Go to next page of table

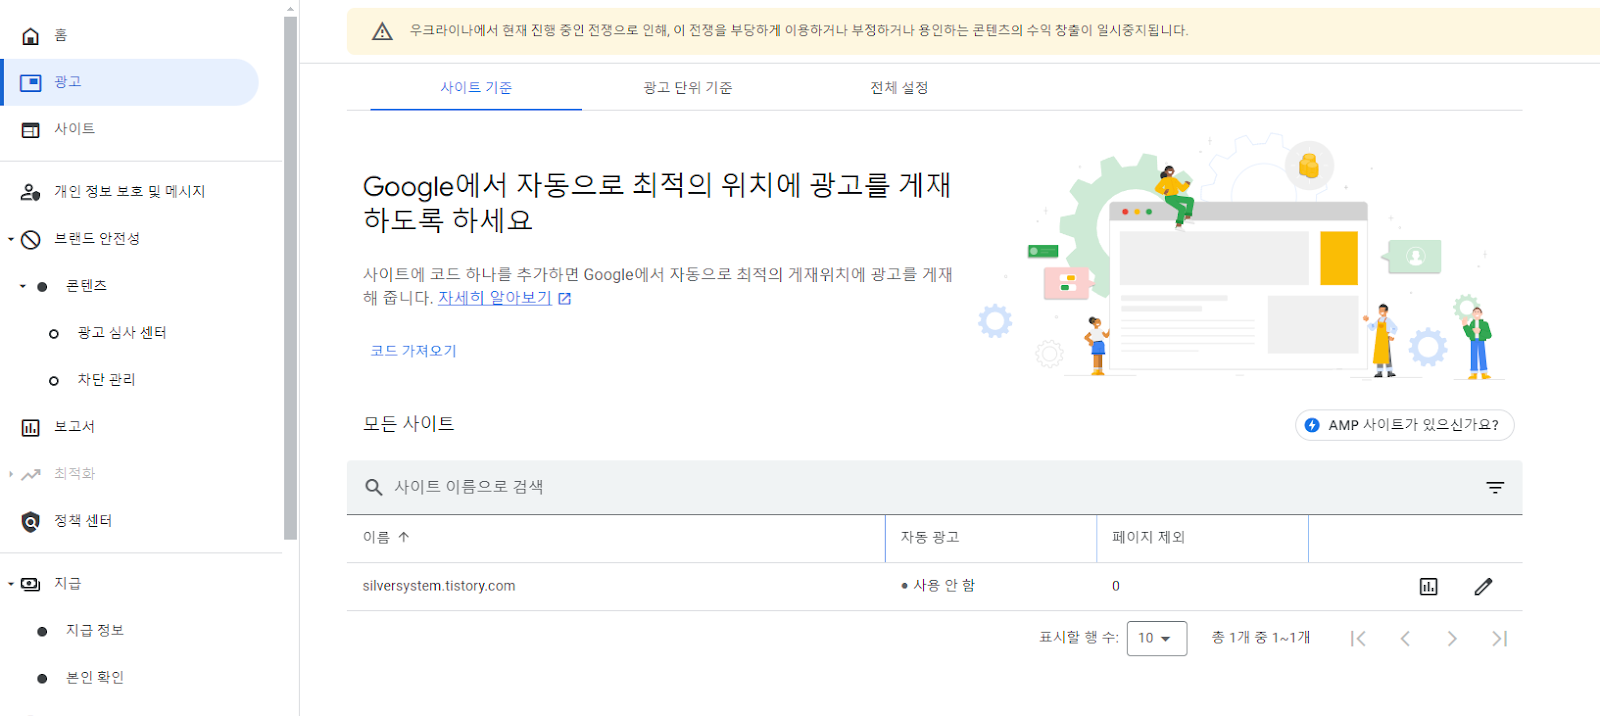pyautogui.click(x=1452, y=638)
